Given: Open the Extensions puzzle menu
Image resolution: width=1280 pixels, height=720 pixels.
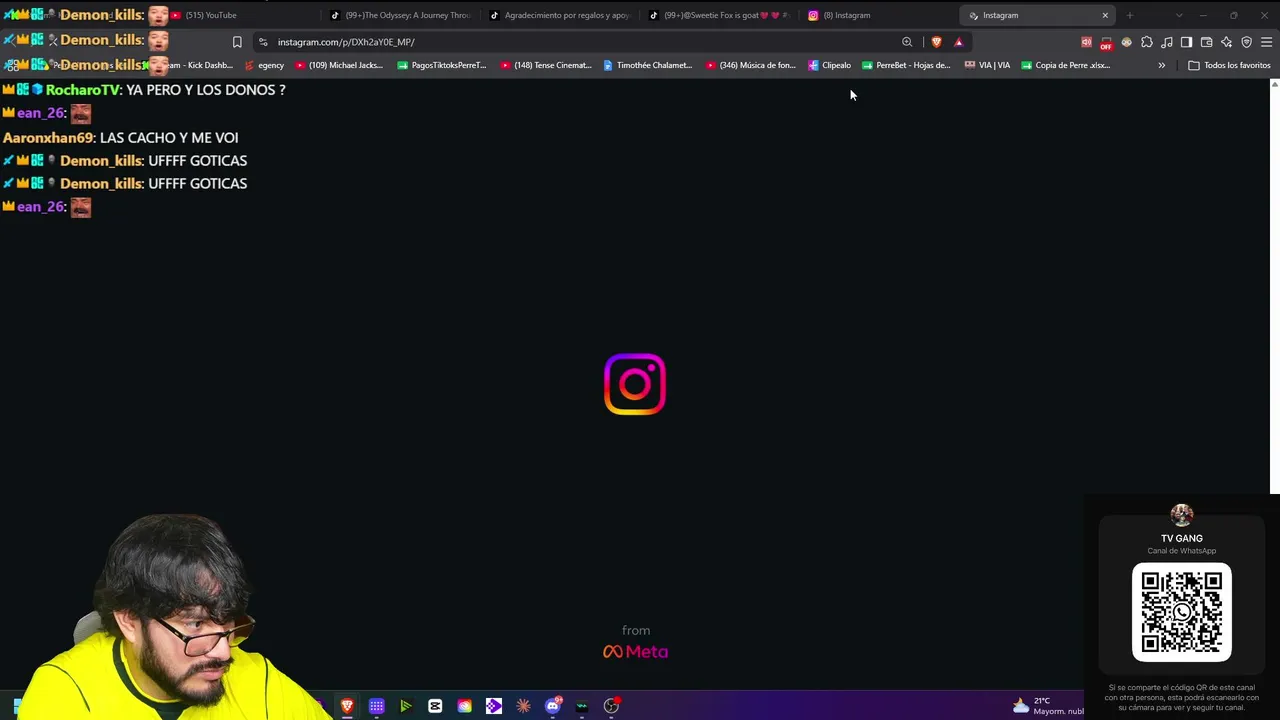Looking at the screenshot, I should pos(1147,42).
